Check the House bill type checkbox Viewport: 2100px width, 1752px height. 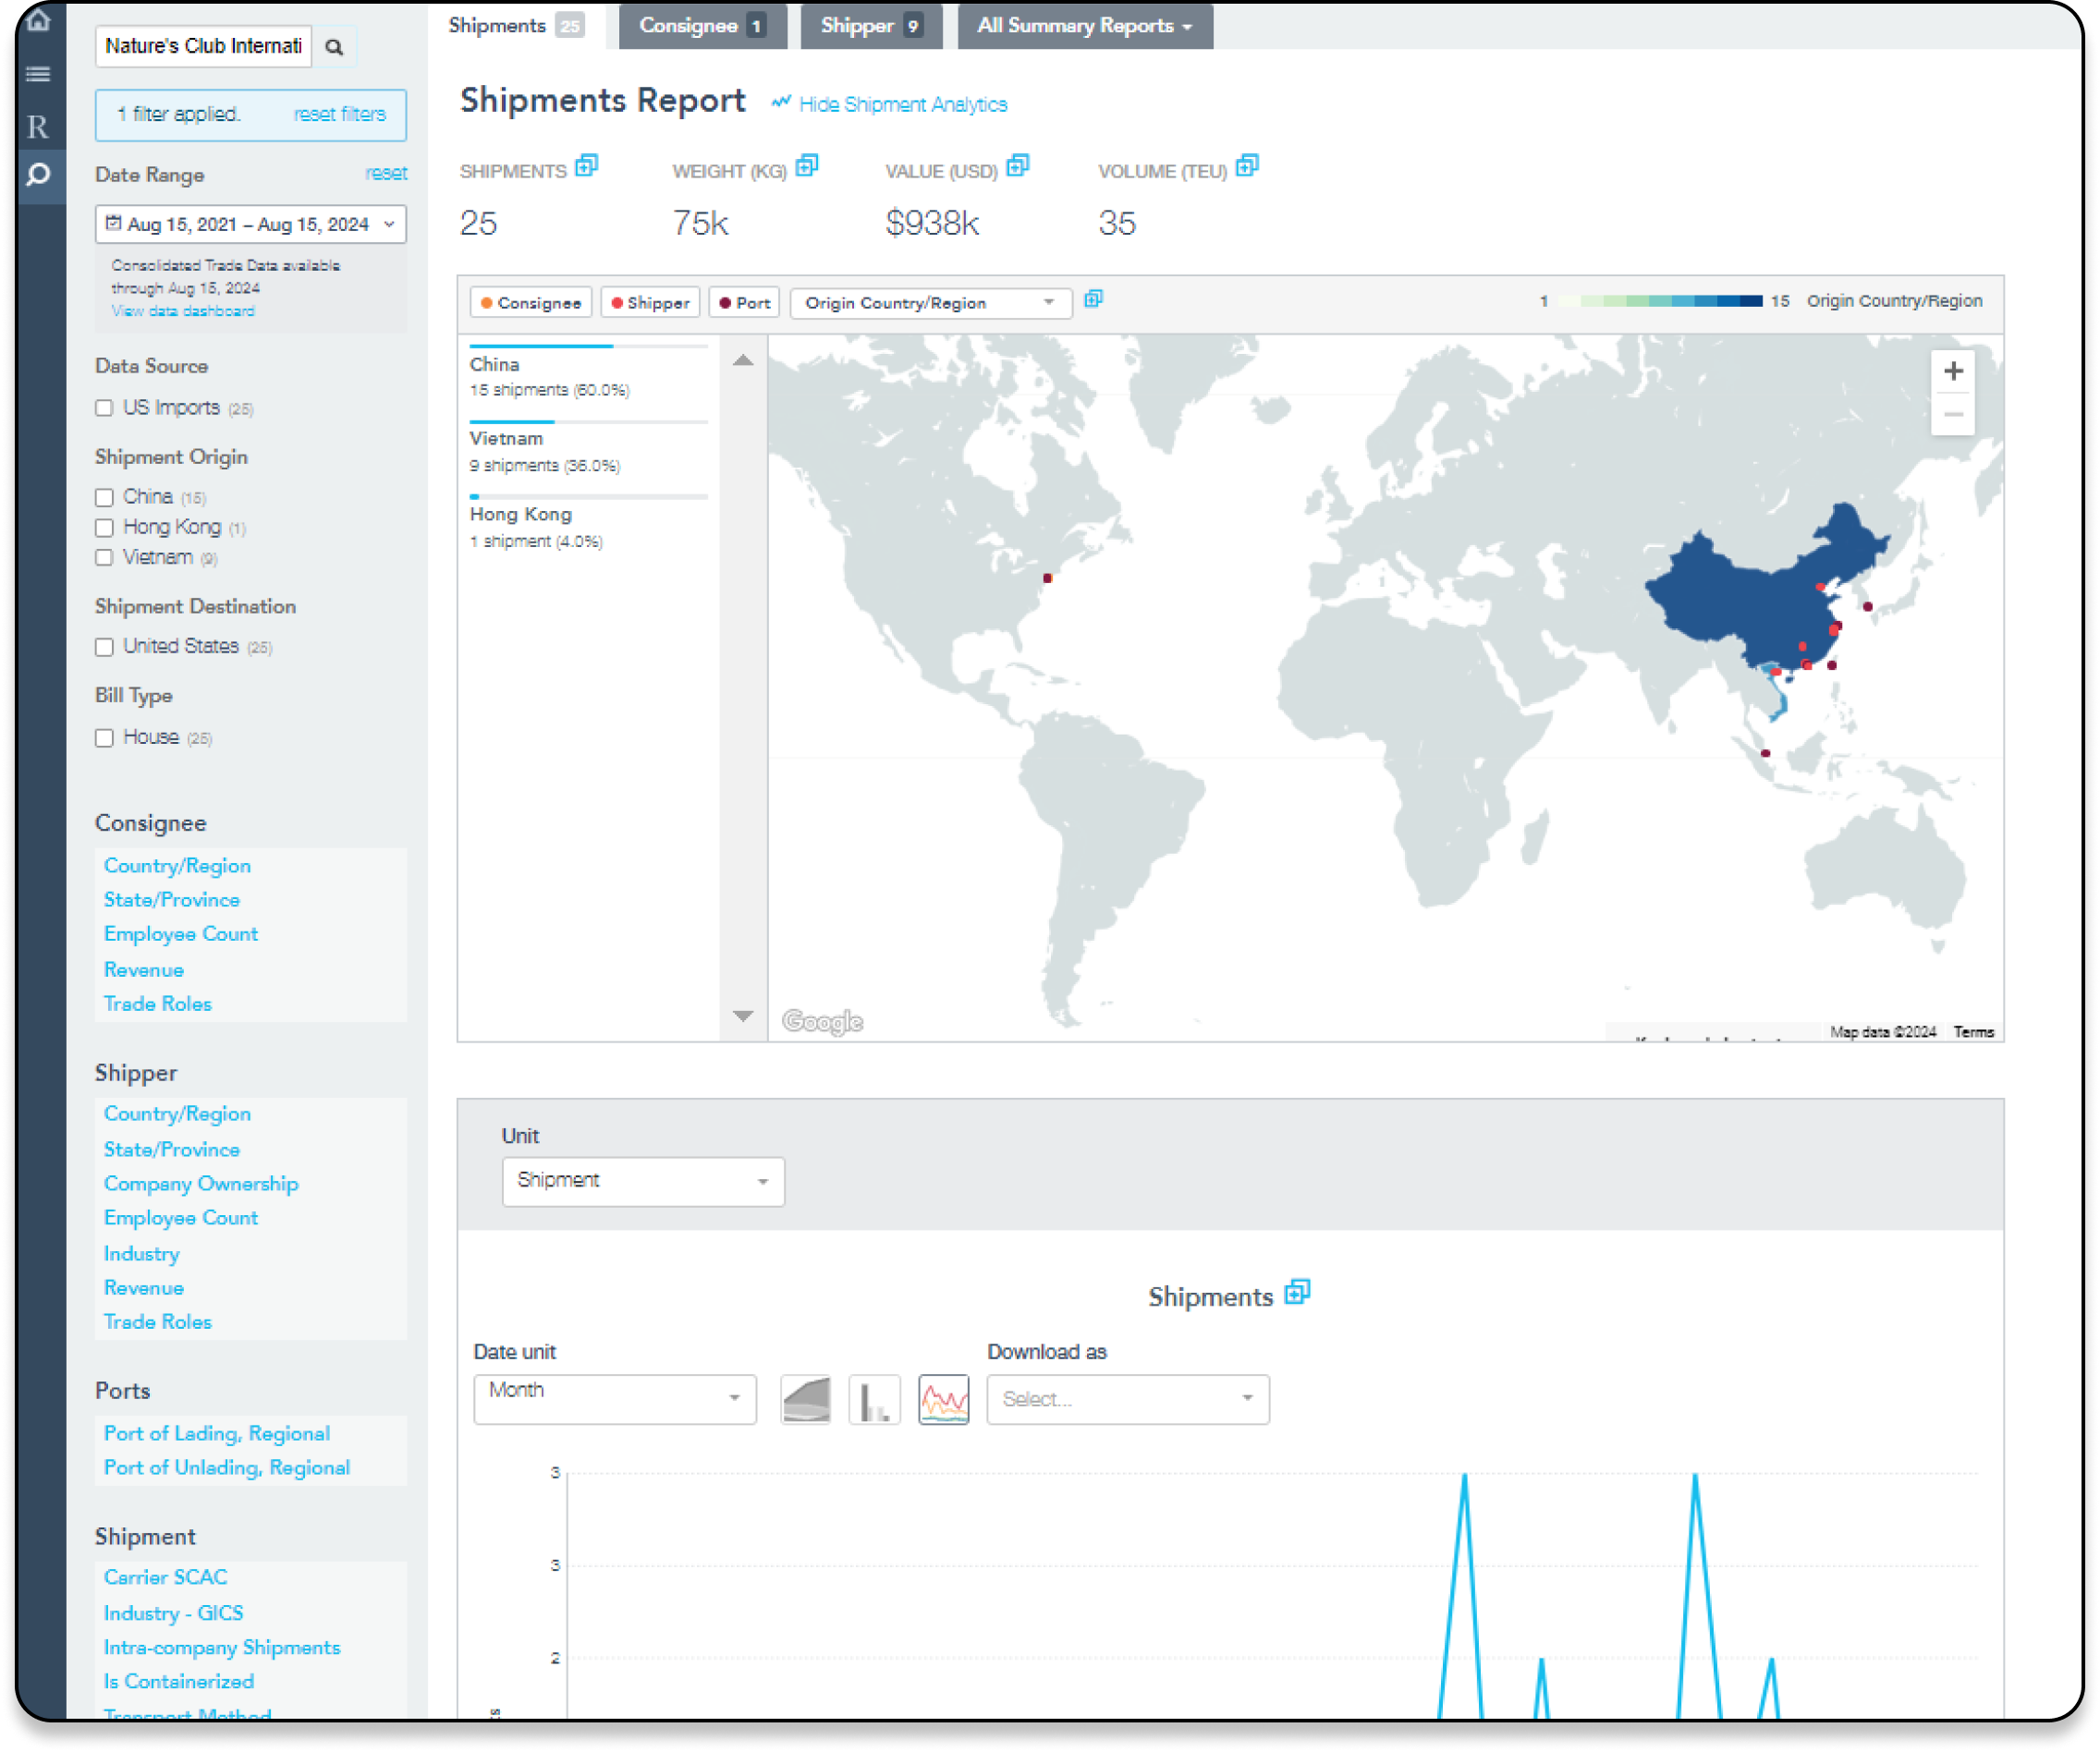[104, 738]
